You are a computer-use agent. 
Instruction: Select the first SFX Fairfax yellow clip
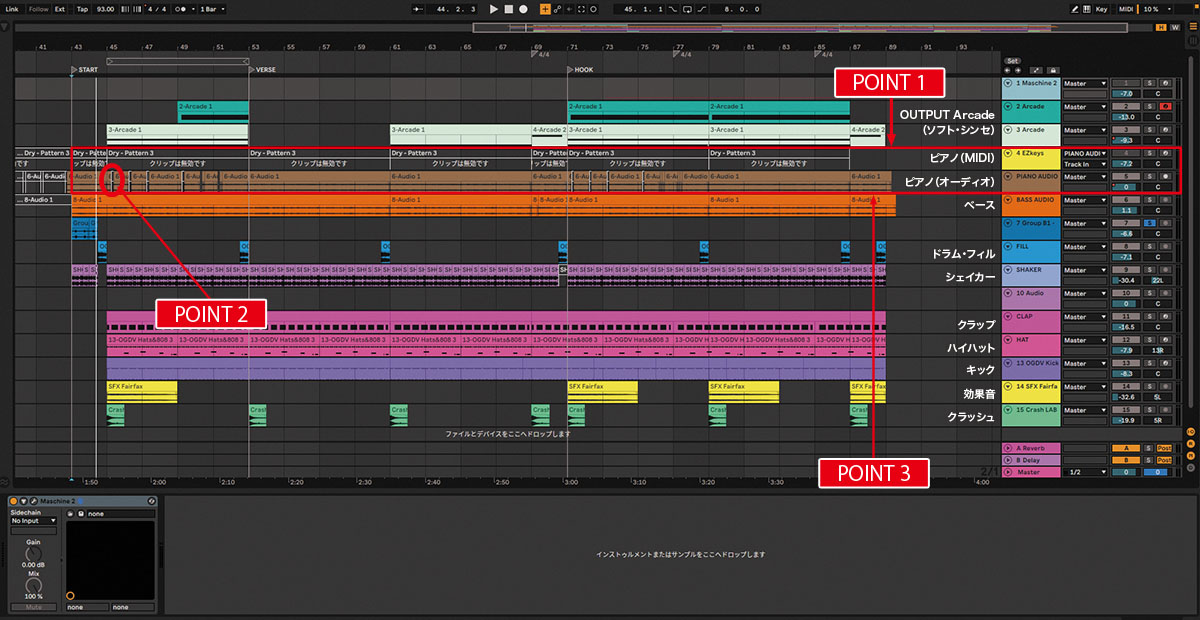point(142,390)
